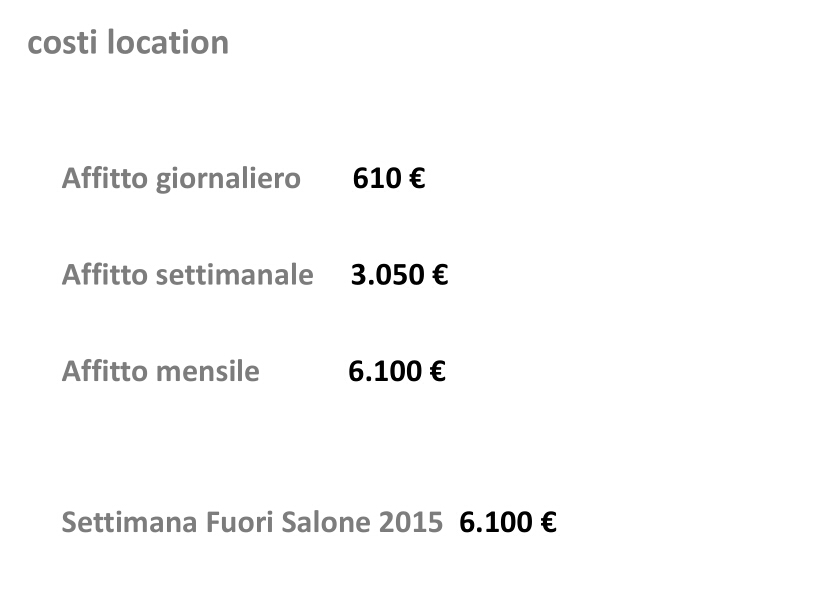
Task: Click the word "Fuori" in the last row
Action: (x=240, y=522)
